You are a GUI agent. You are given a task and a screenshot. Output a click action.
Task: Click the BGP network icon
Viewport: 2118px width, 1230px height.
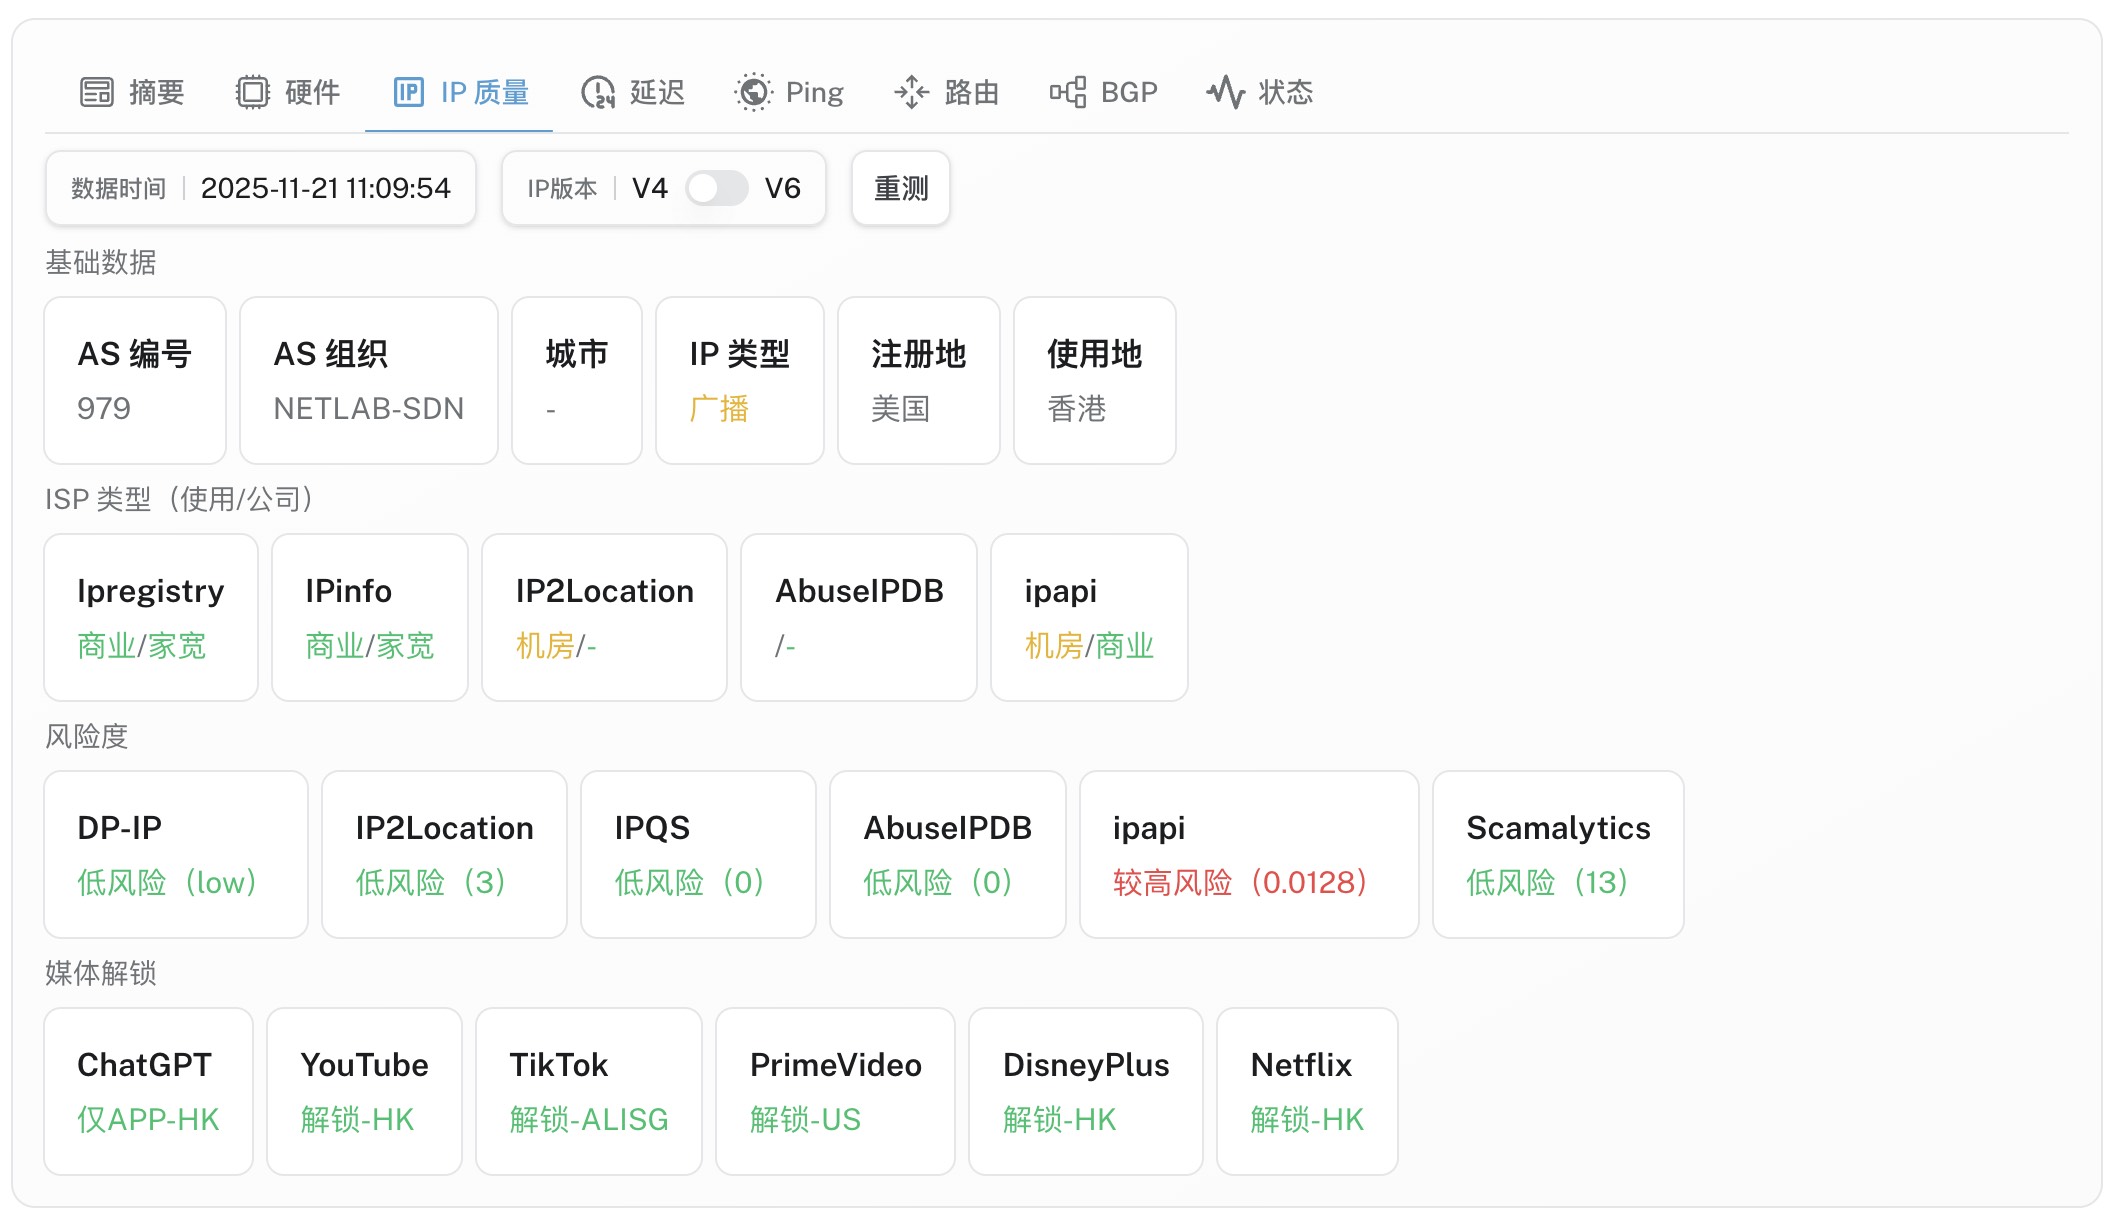[x=1068, y=92]
